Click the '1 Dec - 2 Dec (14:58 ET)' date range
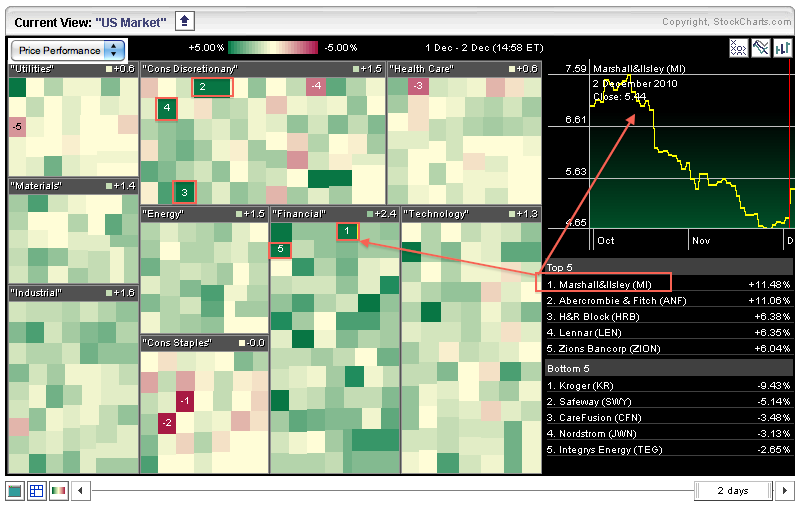Viewport: 800px width, 505px height. (484, 47)
